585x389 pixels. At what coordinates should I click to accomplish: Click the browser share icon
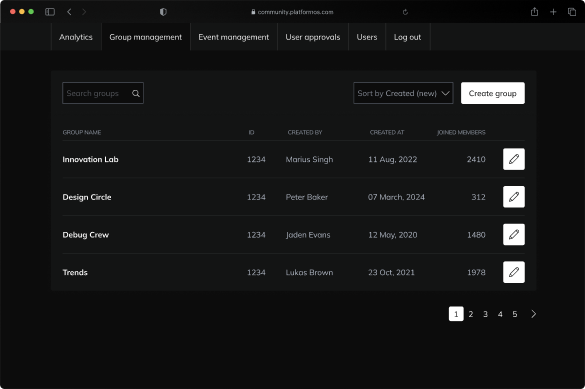(x=534, y=12)
